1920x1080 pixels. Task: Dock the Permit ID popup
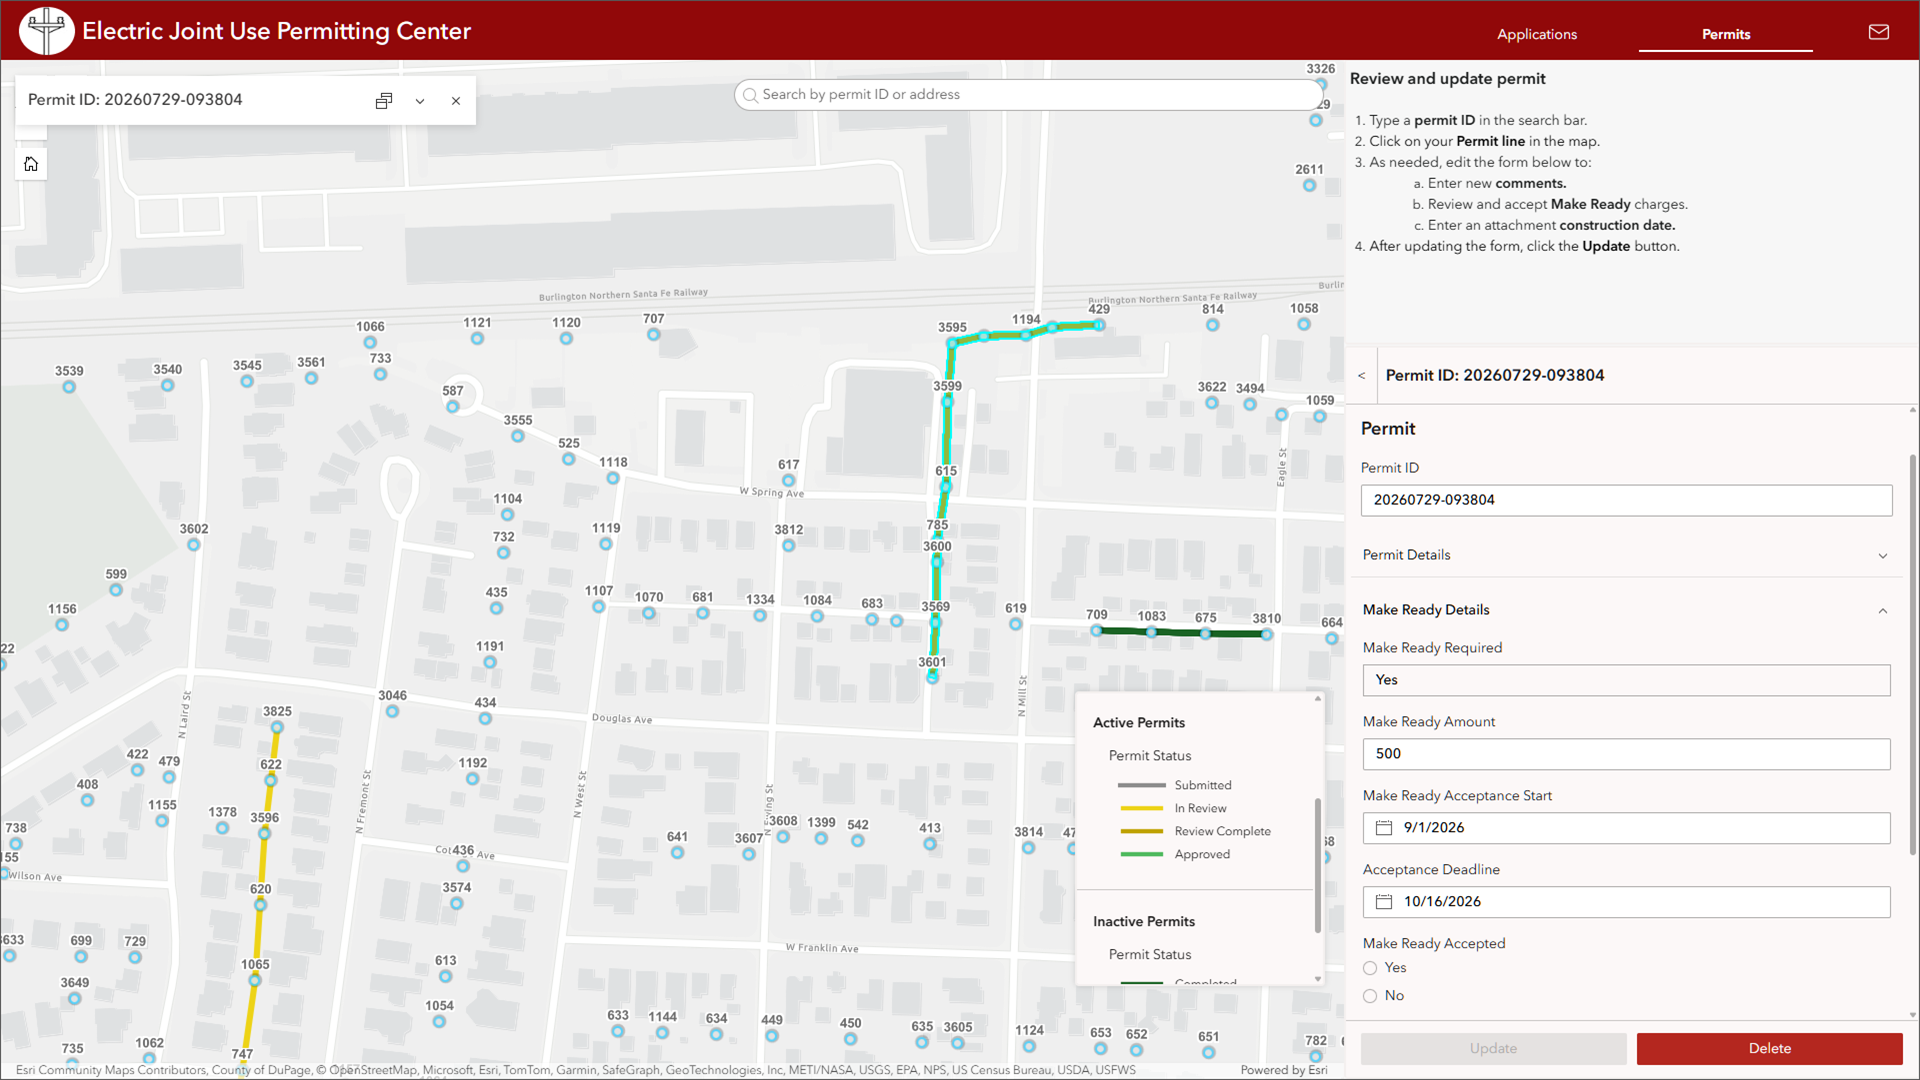384,101
